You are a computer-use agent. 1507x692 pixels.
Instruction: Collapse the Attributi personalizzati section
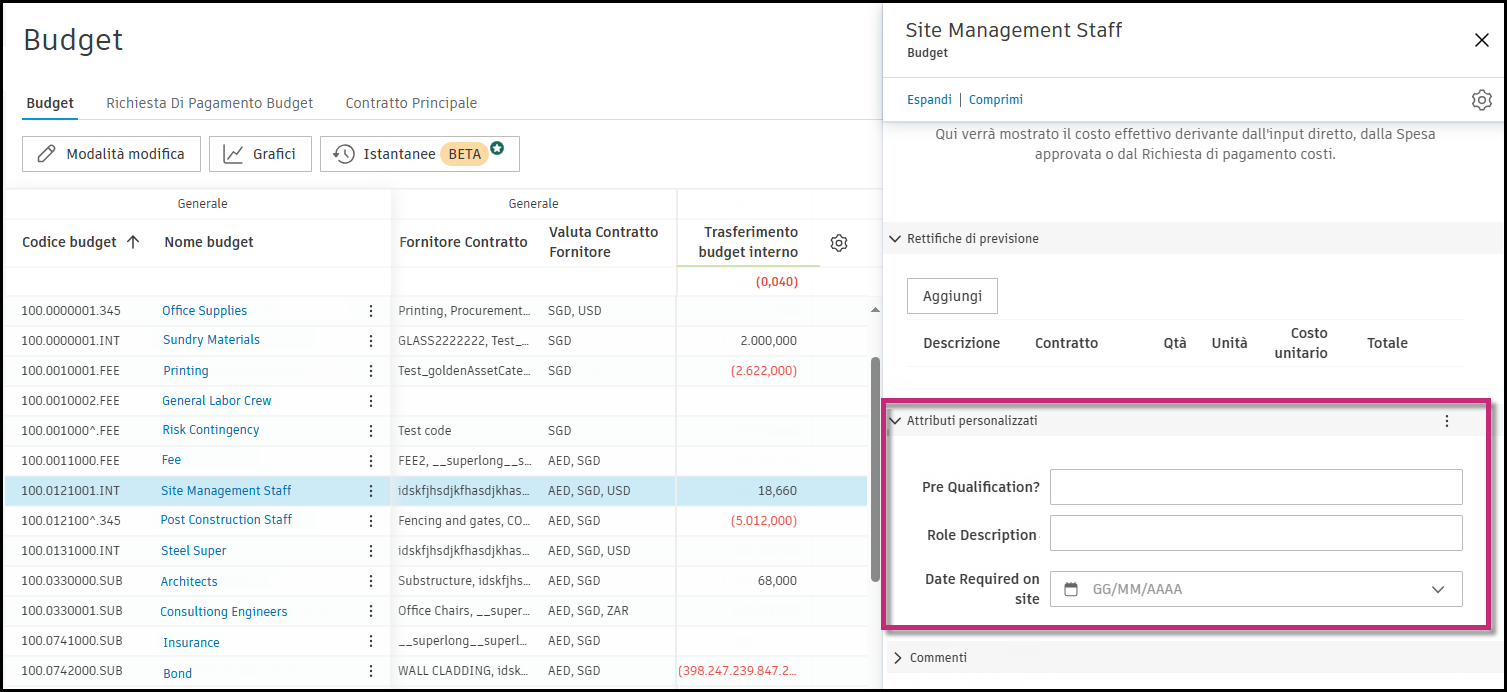tap(895, 421)
